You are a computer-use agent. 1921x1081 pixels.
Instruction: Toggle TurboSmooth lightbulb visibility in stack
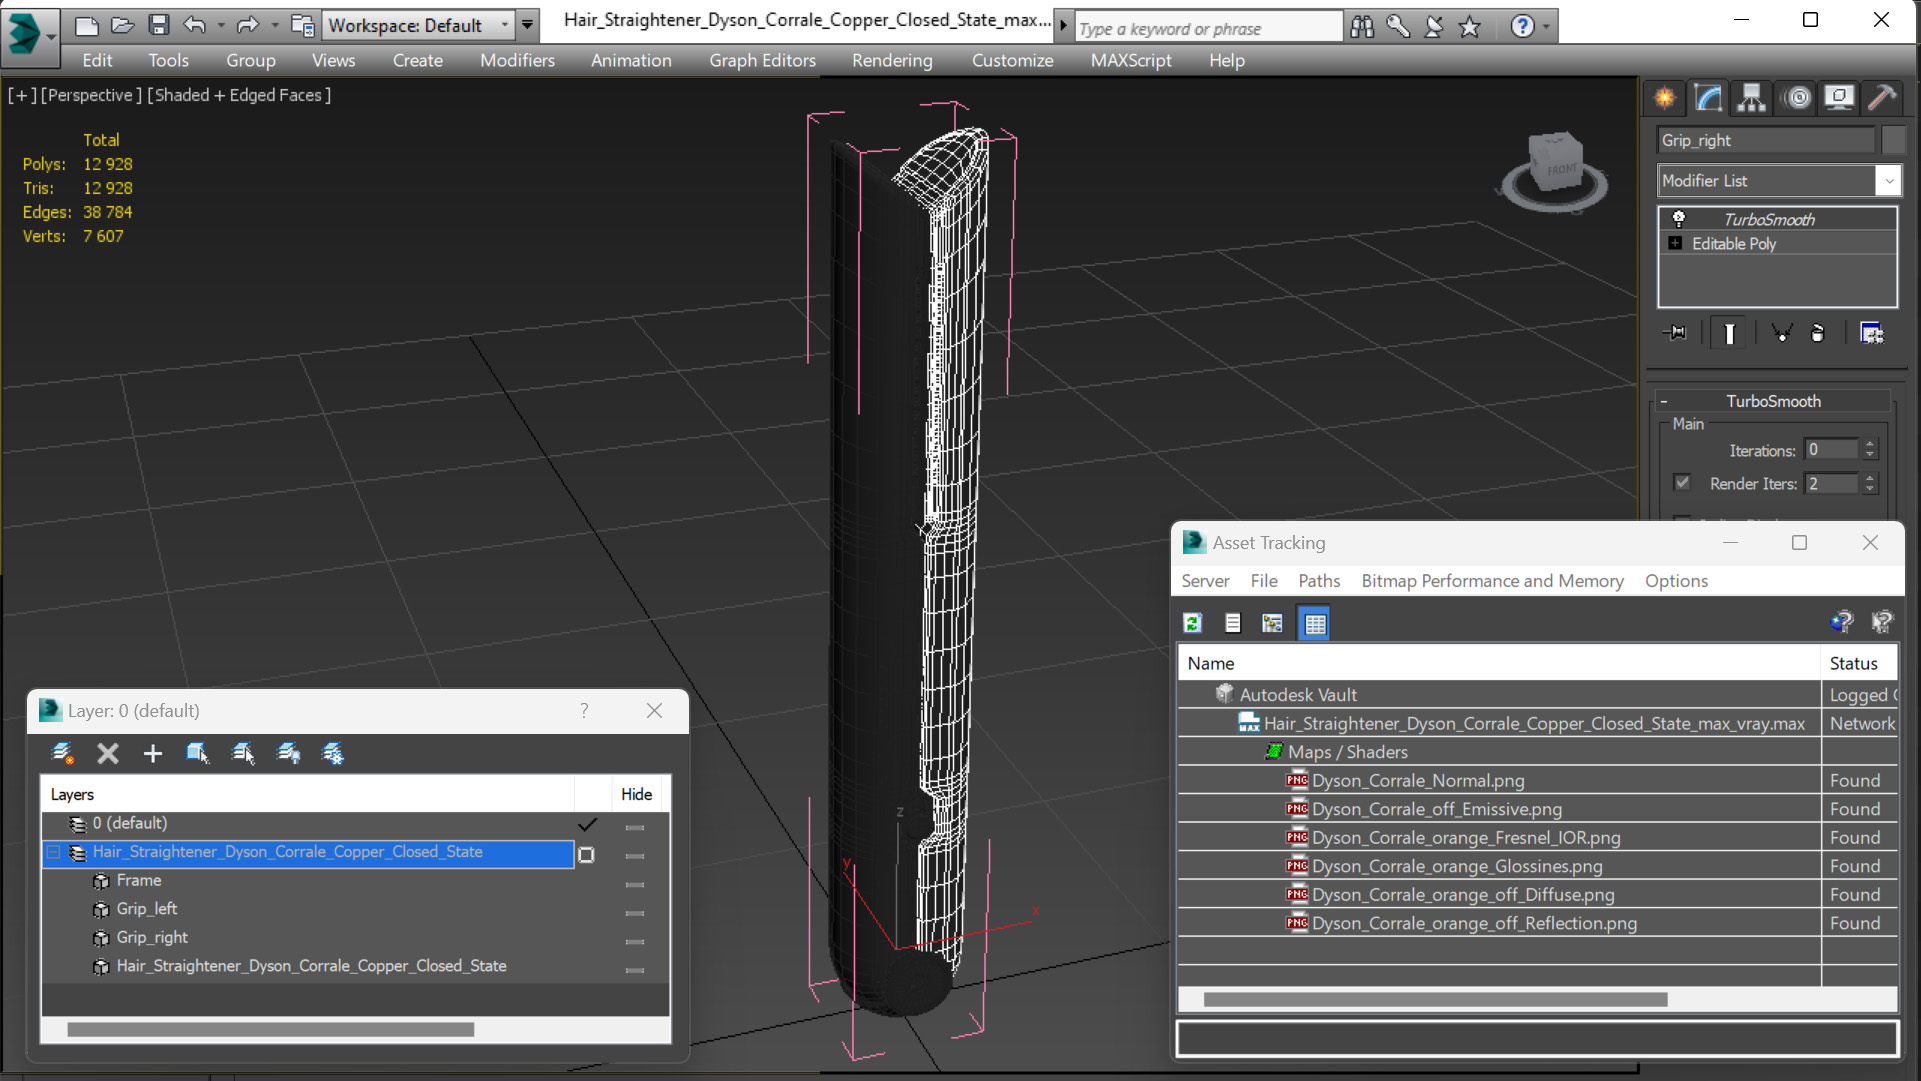(x=1679, y=219)
